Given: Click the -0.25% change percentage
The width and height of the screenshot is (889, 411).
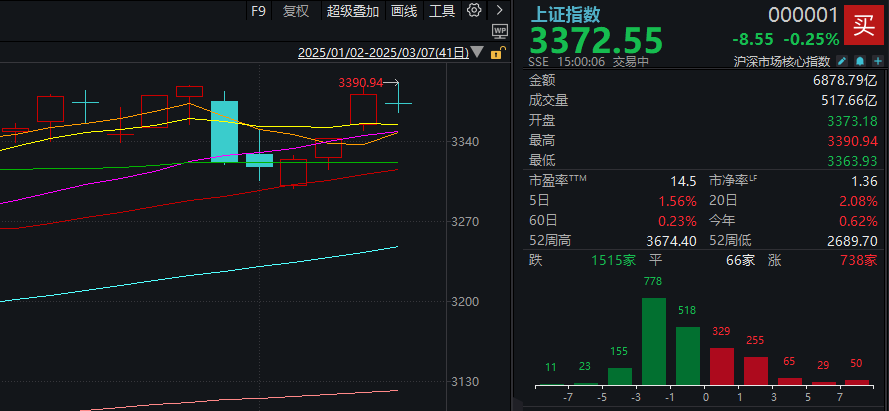Looking at the screenshot, I should coord(811,39).
